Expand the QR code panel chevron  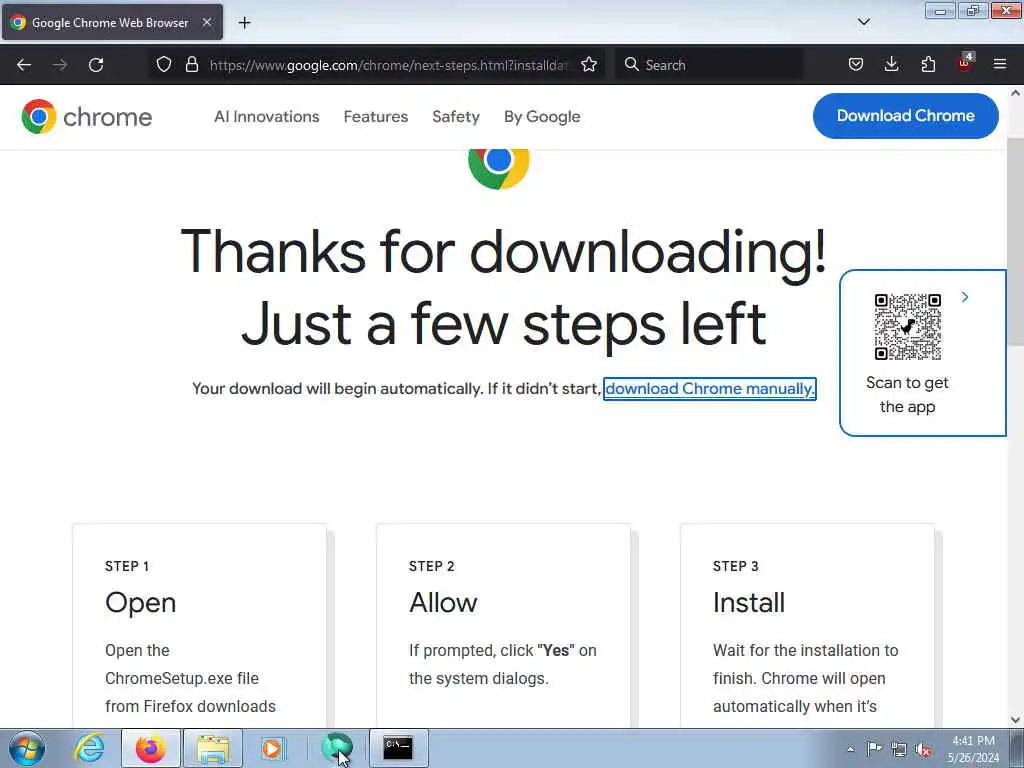965,297
